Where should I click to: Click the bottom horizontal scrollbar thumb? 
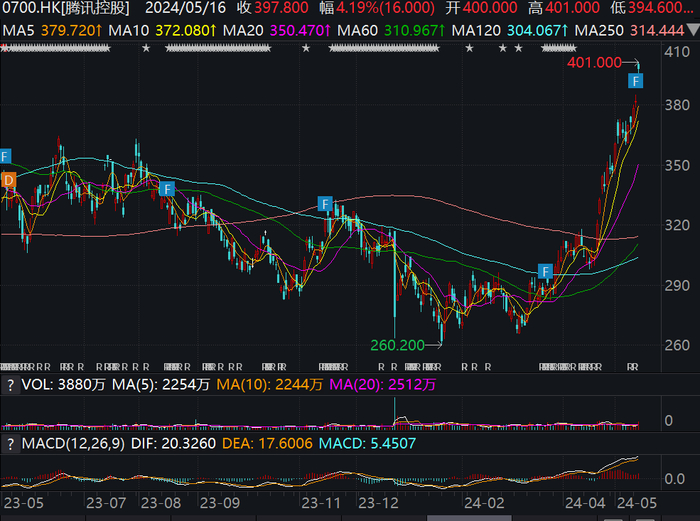point(469,518)
